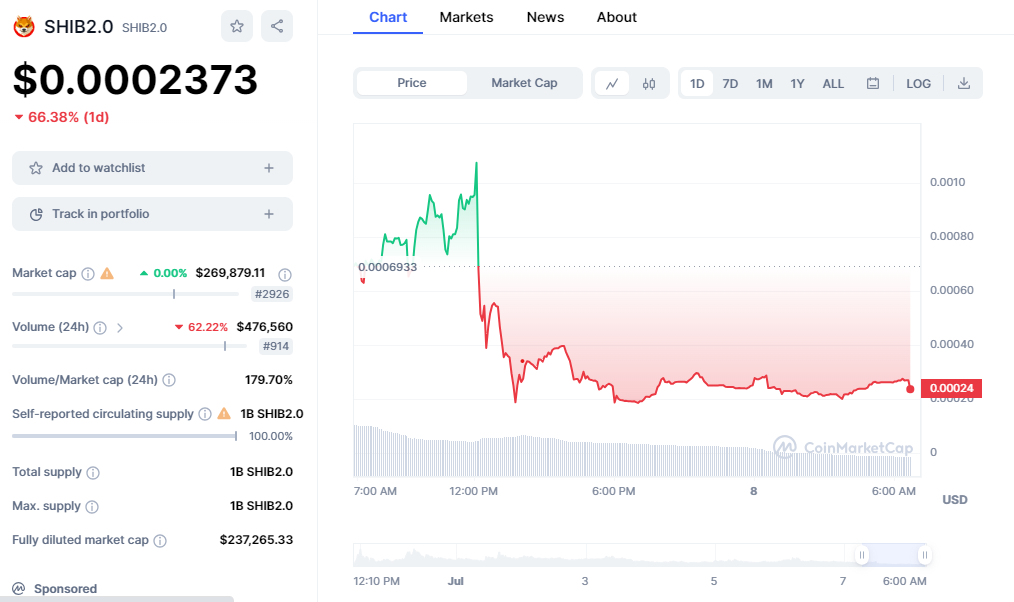This screenshot has width=1014, height=602.
Task: Open Max. supply info icon
Action: tap(92, 507)
